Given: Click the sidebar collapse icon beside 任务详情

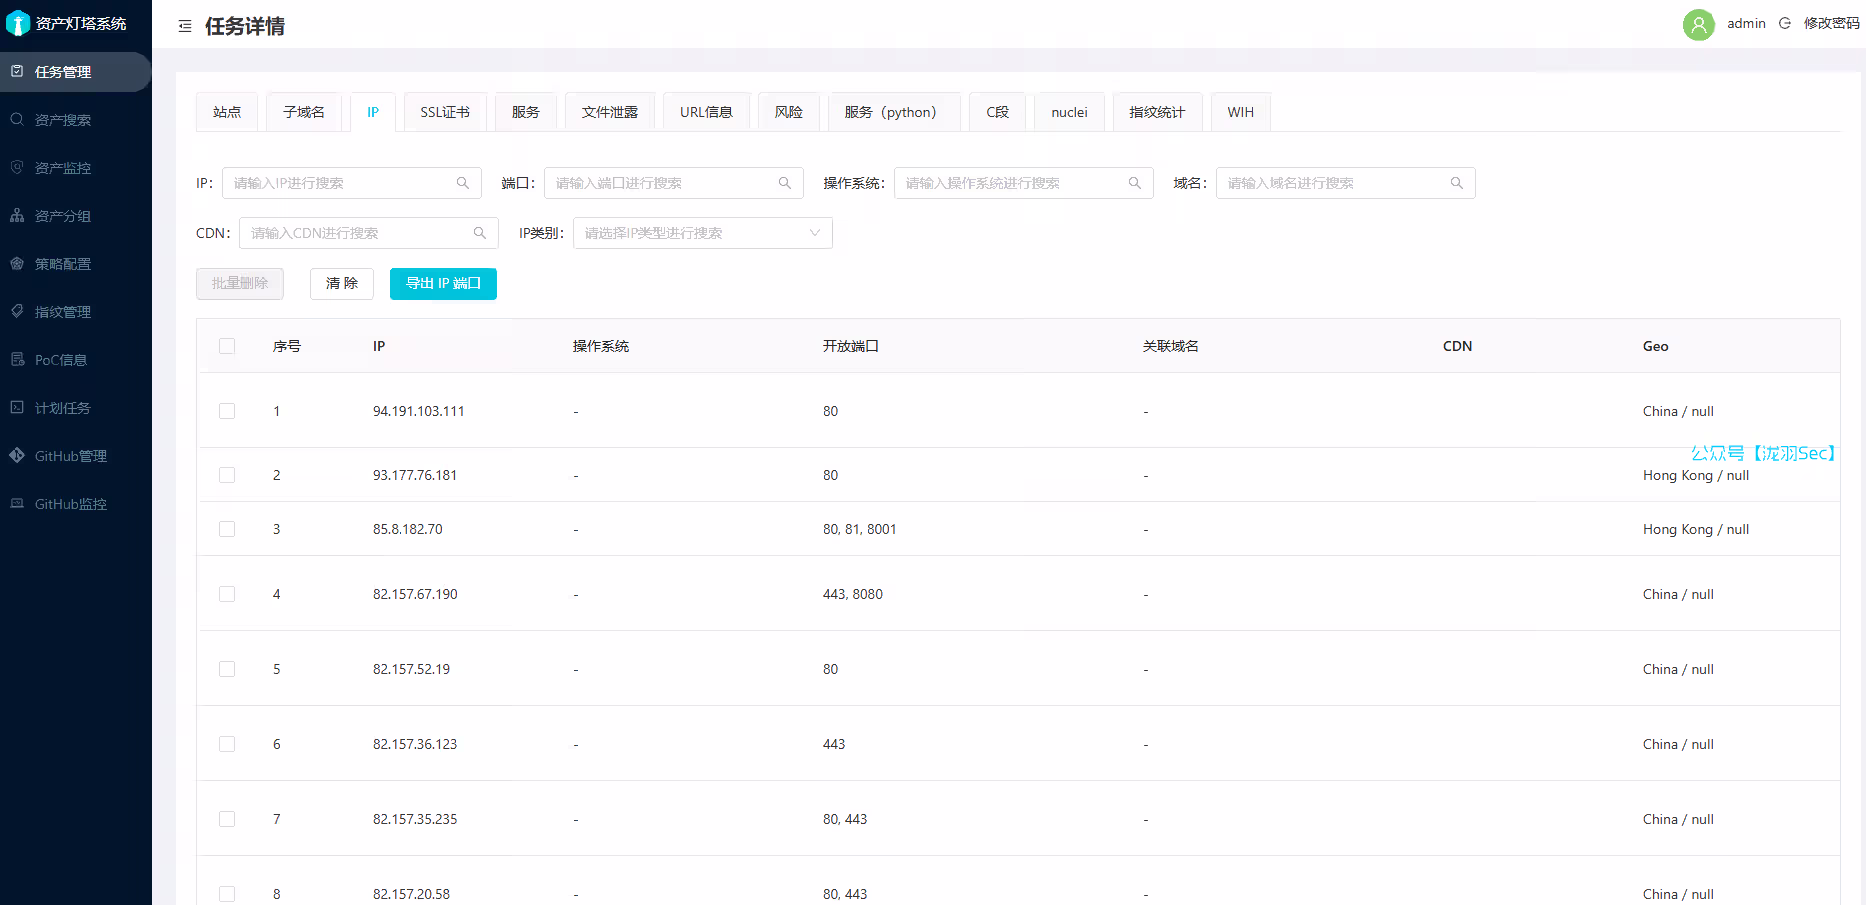Looking at the screenshot, I should tap(185, 26).
